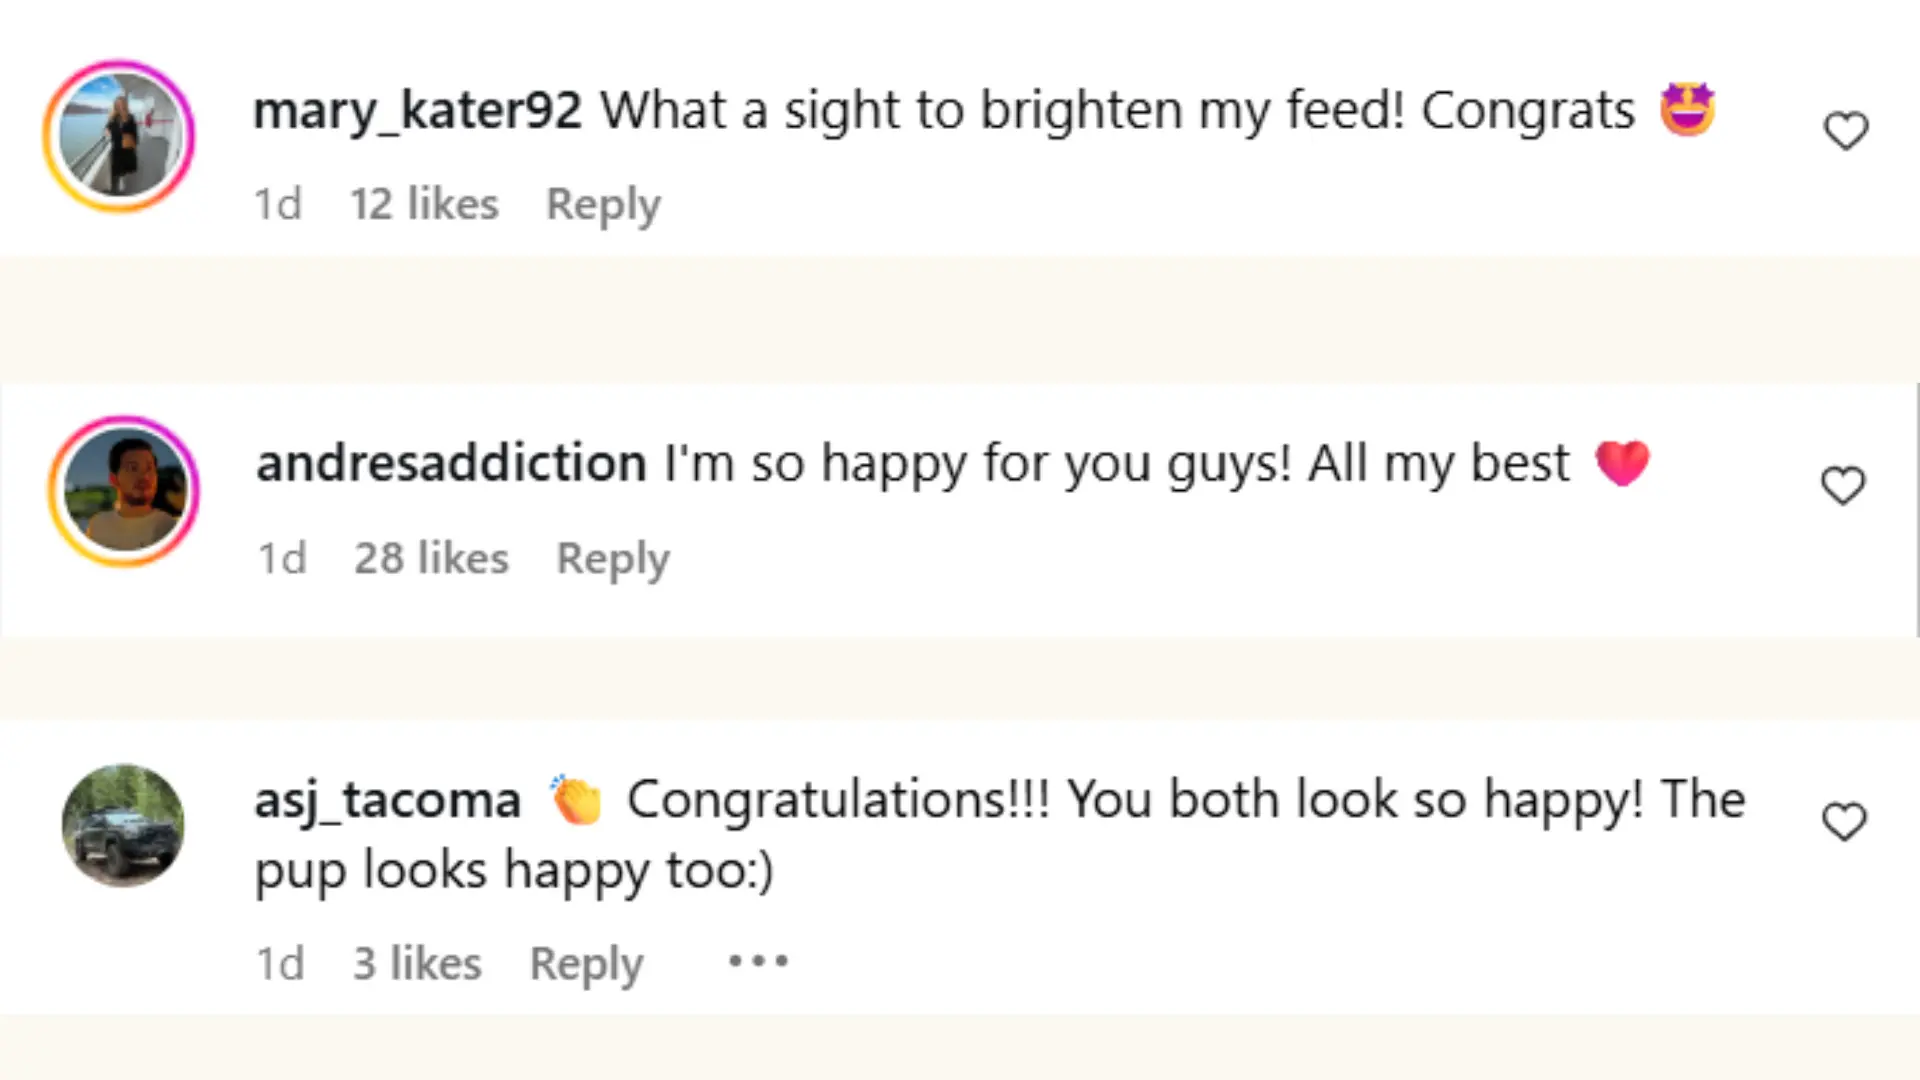Reply to asj_tacoma's comment
This screenshot has width=1920, height=1080.
[x=585, y=963]
